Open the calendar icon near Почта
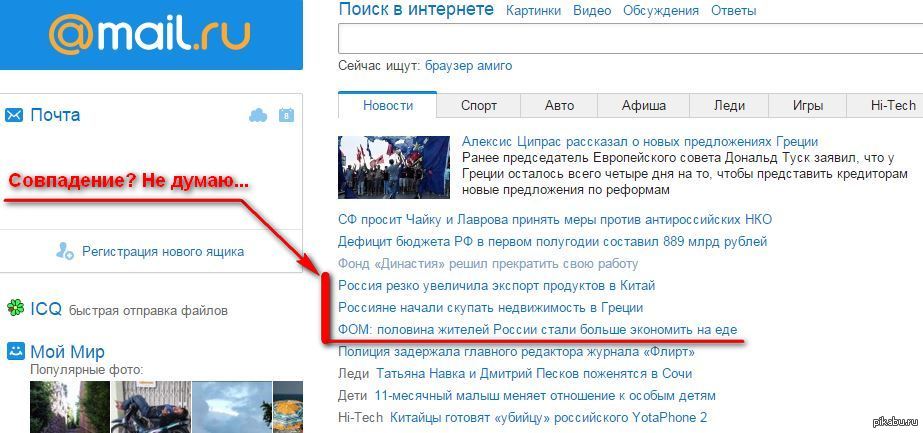The width and height of the screenshot is (923, 433). (x=286, y=115)
